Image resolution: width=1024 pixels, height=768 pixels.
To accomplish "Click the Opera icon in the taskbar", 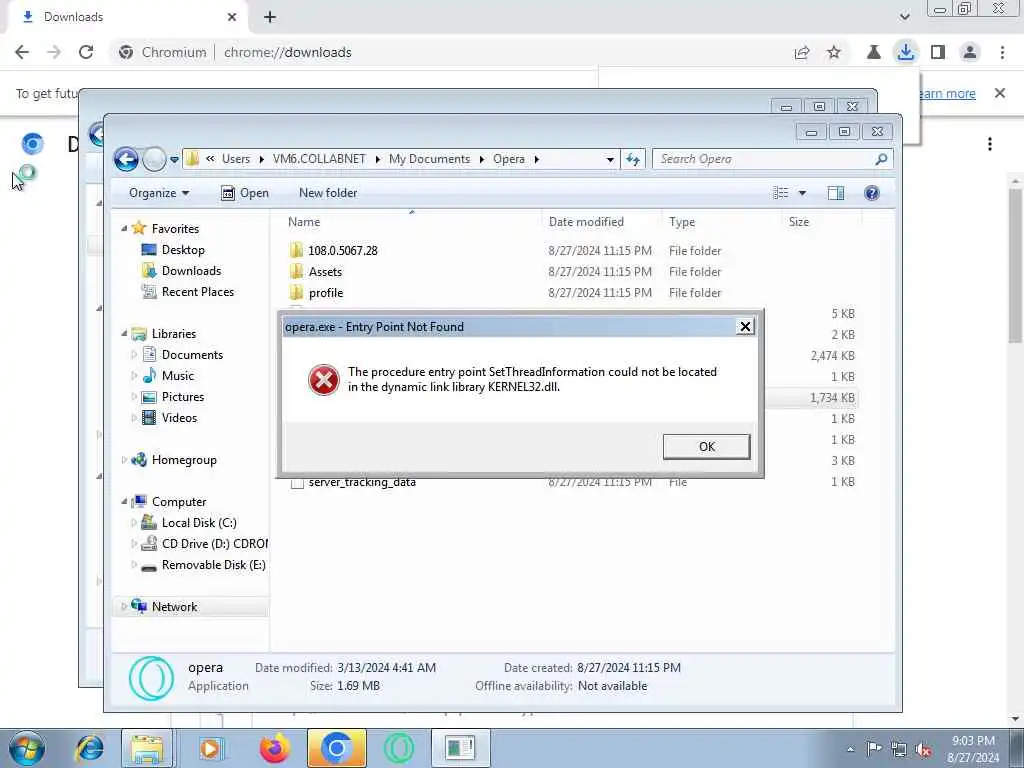I will pyautogui.click(x=398, y=748).
